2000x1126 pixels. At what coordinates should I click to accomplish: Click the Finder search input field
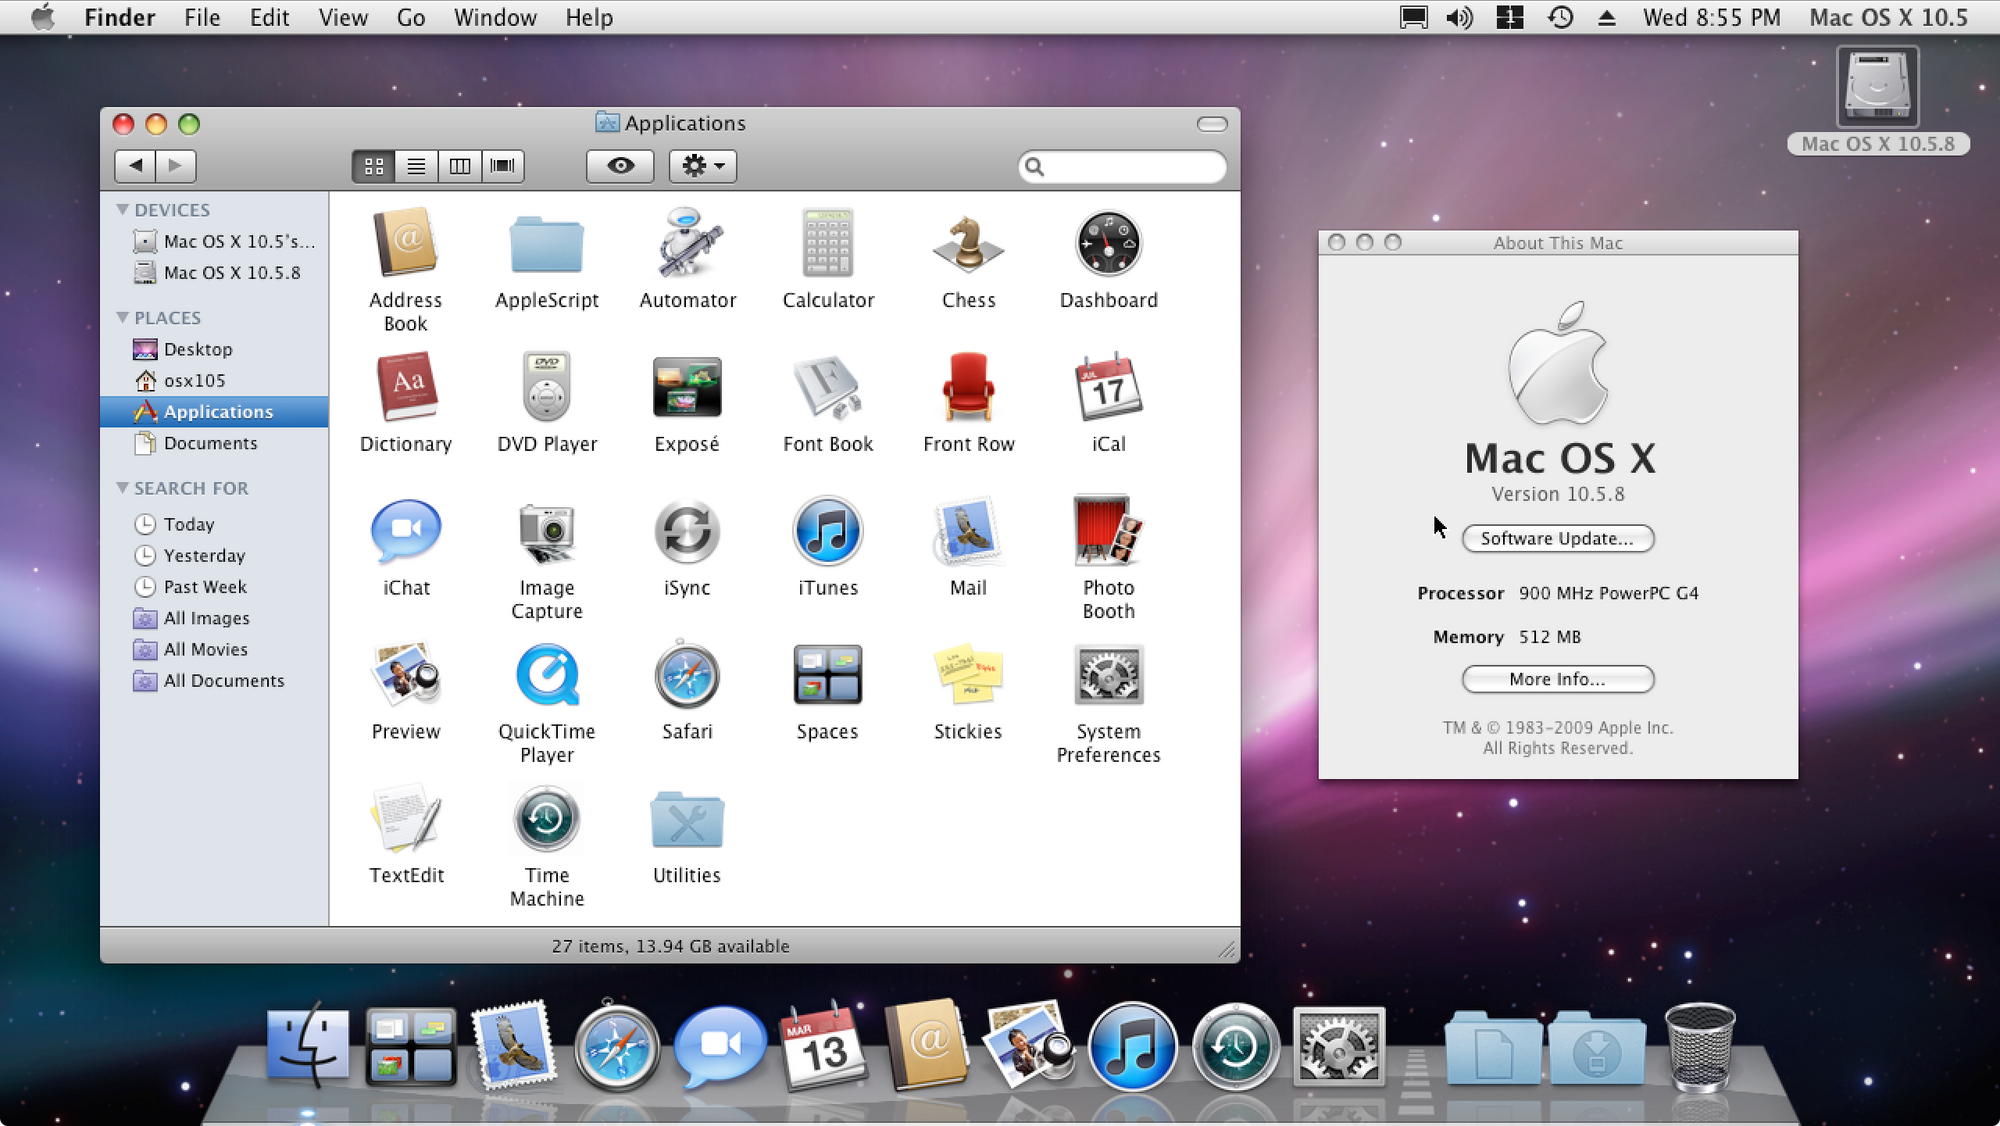tap(1124, 165)
